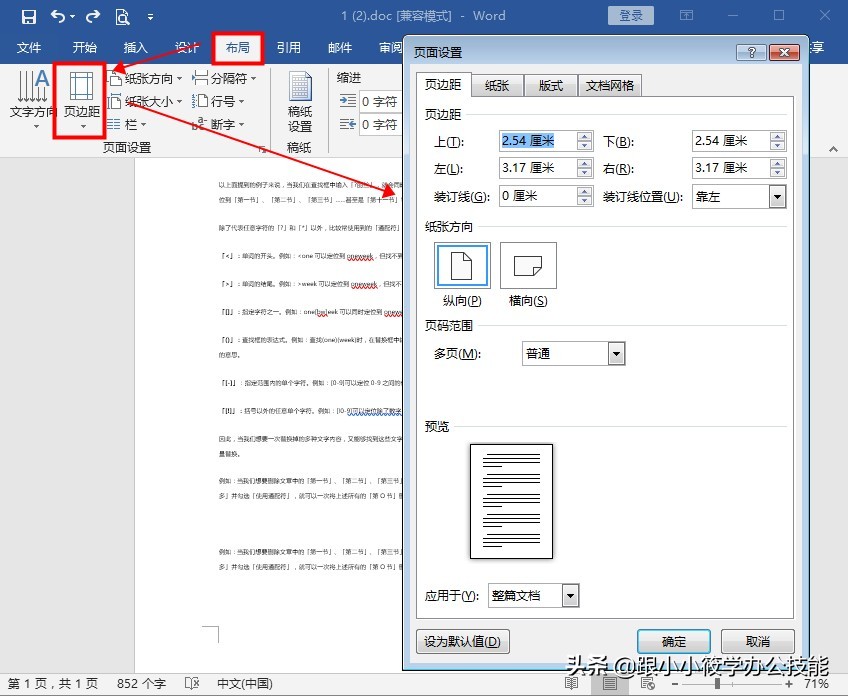Screen dimensions: 848x696
Task: Switch to print layout view icon
Action: [610, 684]
